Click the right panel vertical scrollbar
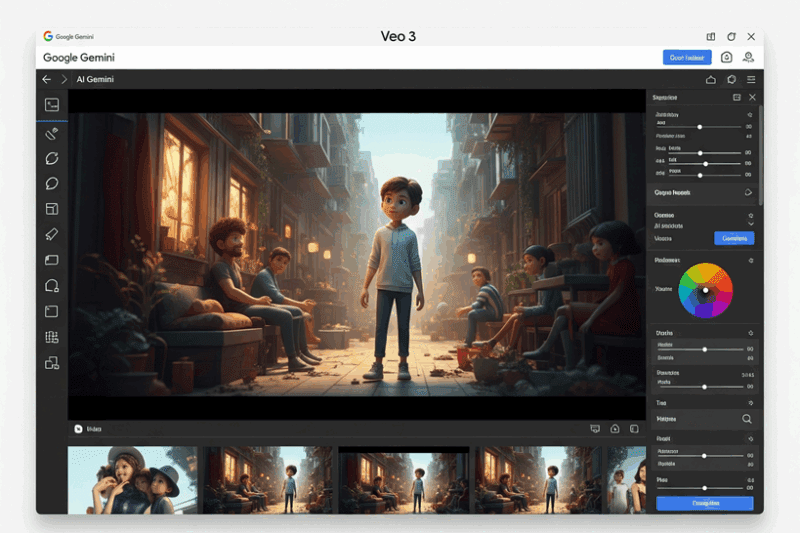The height and width of the screenshot is (533, 800). (x=760, y=156)
